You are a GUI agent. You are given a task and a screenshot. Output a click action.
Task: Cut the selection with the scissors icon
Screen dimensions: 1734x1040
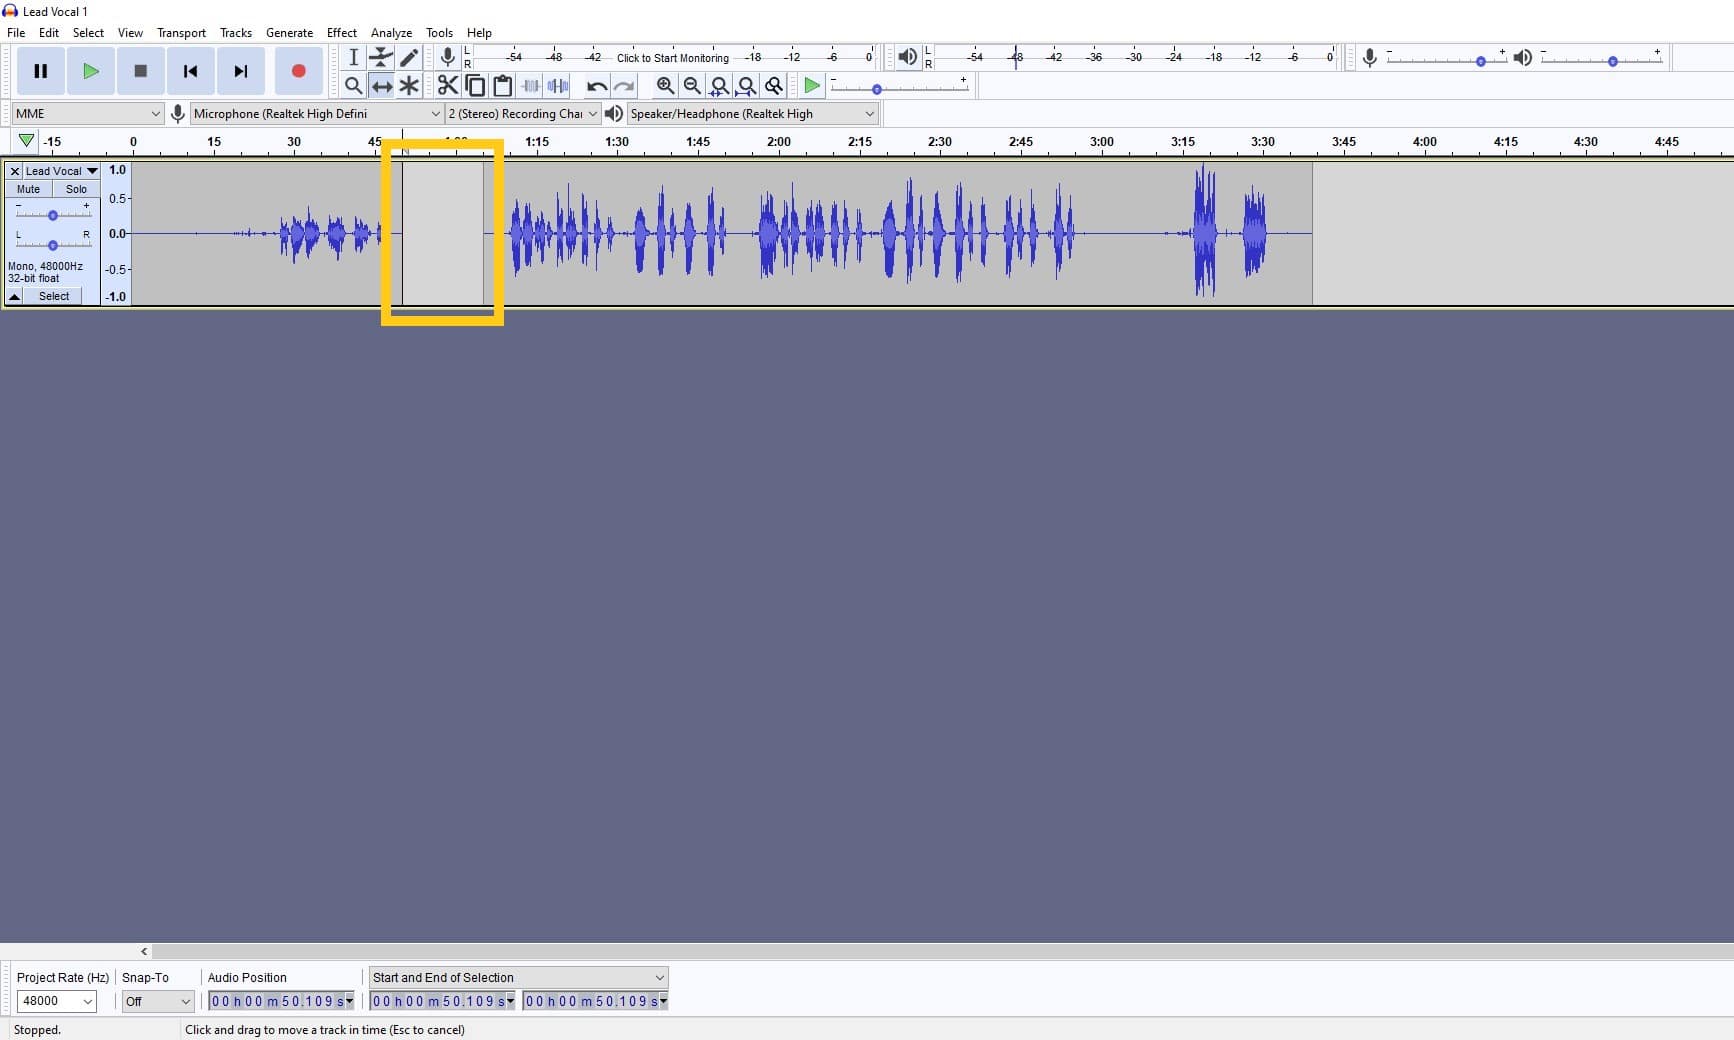pyautogui.click(x=447, y=86)
